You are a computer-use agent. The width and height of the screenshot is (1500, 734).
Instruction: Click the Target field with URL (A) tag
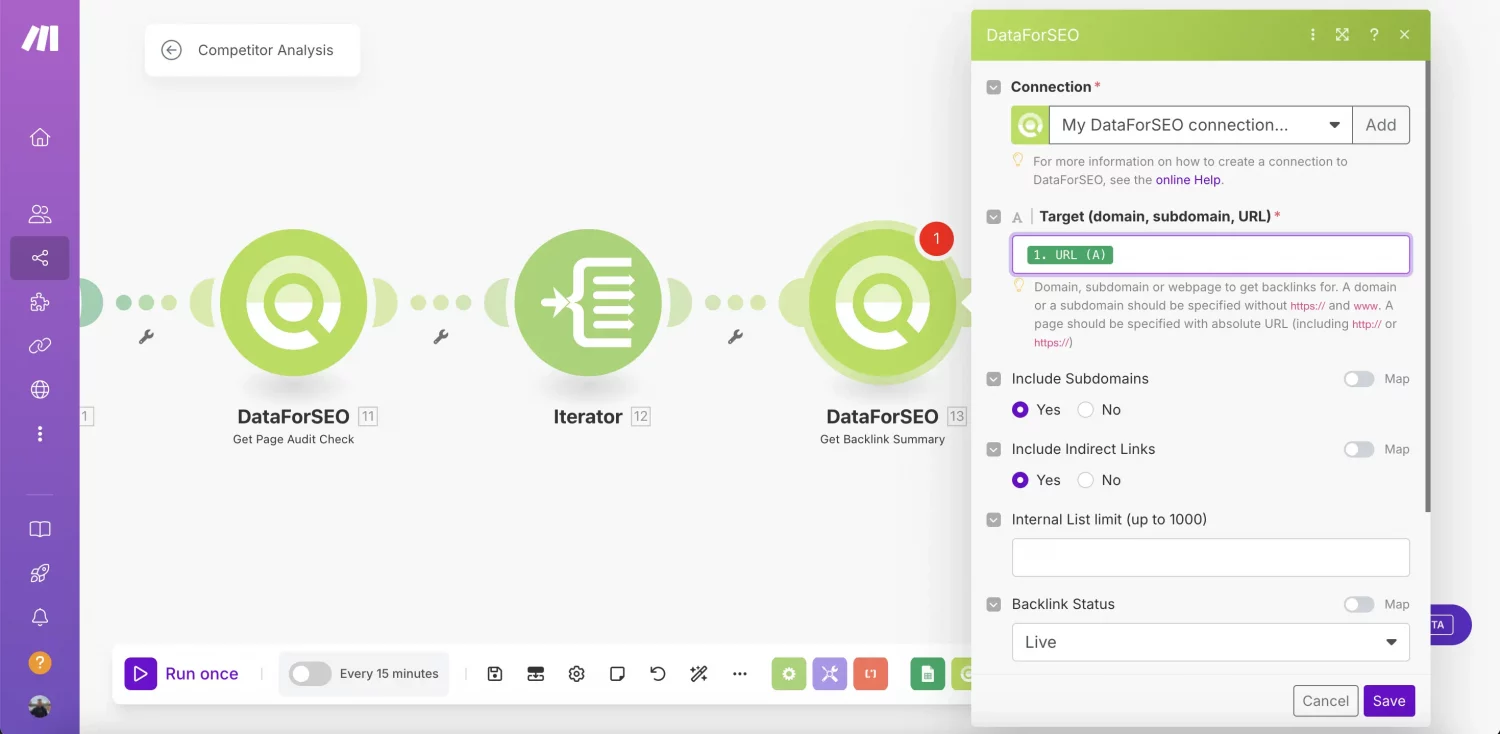tap(1211, 255)
